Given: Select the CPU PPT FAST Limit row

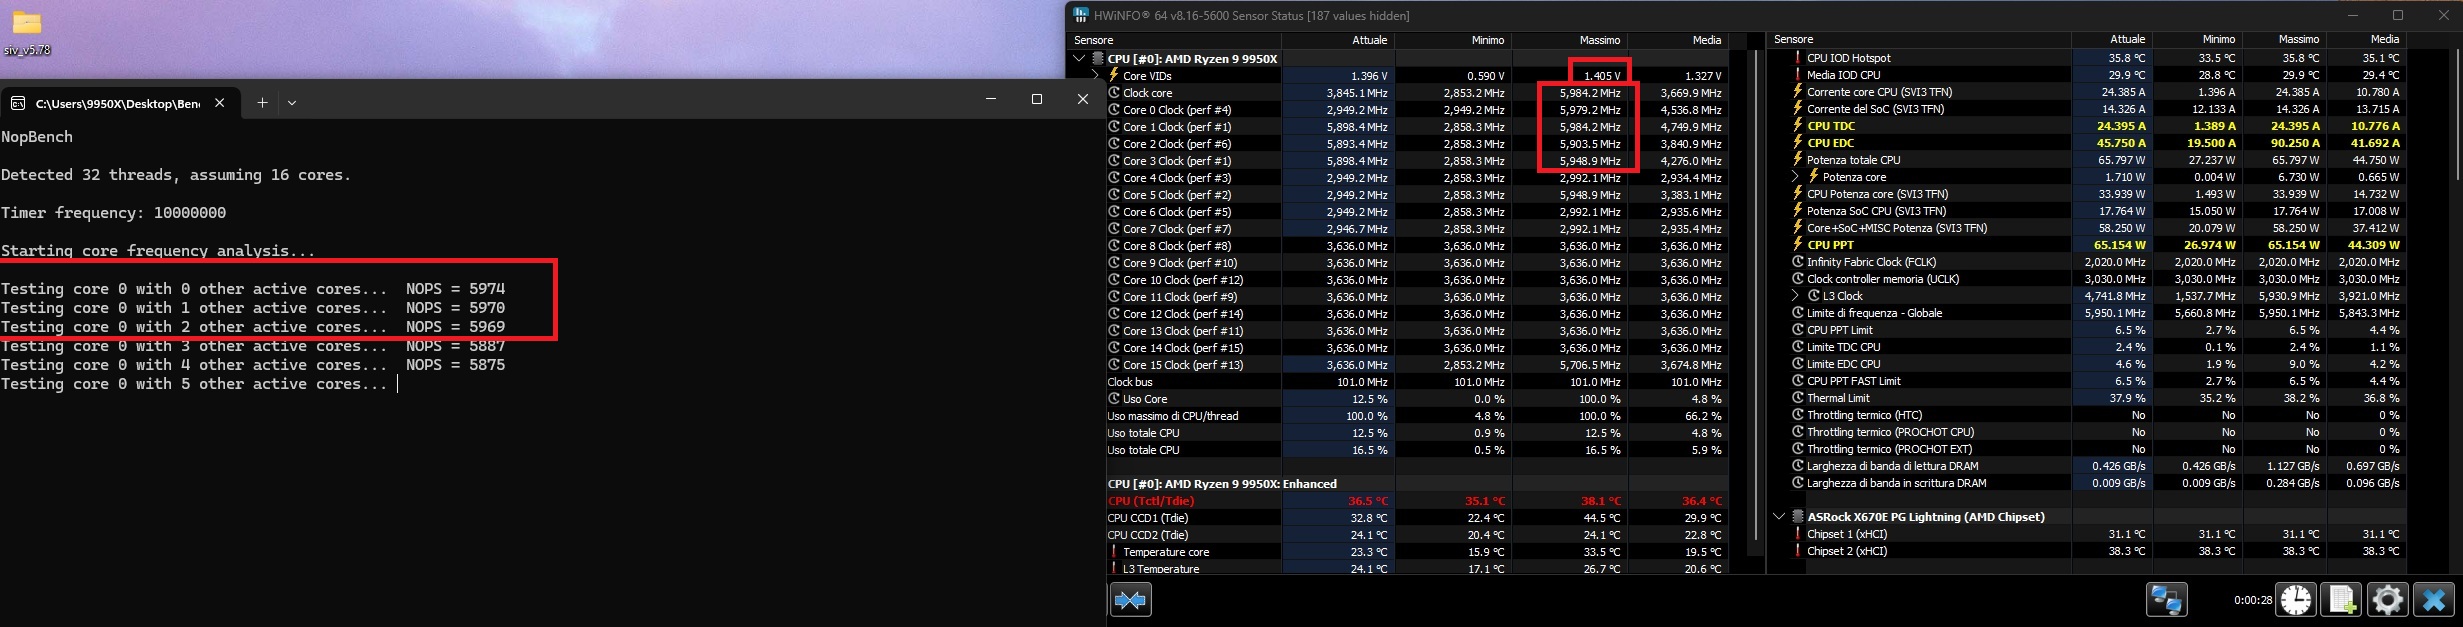Looking at the screenshot, I should click(2098, 381).
